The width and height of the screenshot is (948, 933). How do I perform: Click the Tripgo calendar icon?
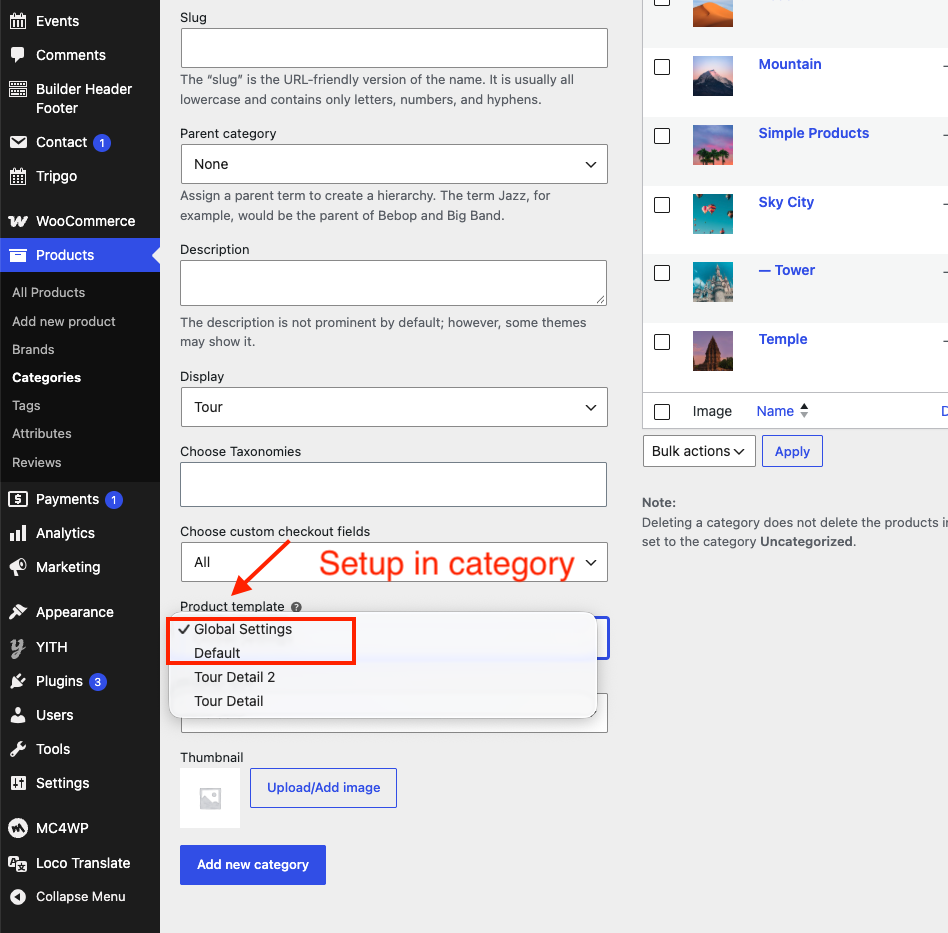[x=18, y=177]
